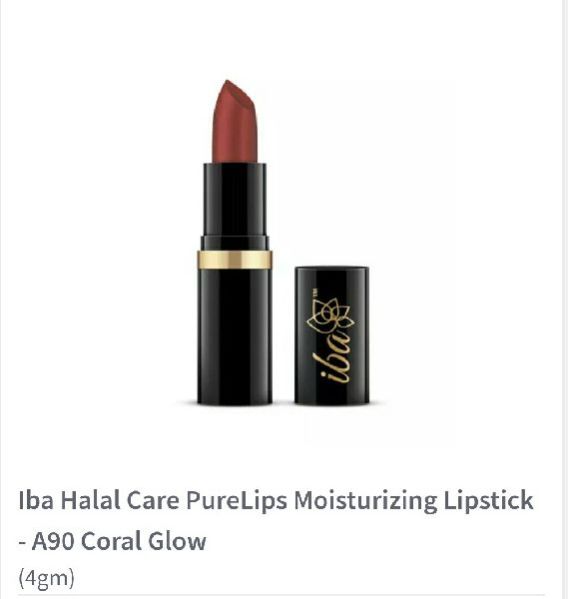Click the 'A90 Coral Glow' shade name
The image size is (568, 599).
coord(119,541)
